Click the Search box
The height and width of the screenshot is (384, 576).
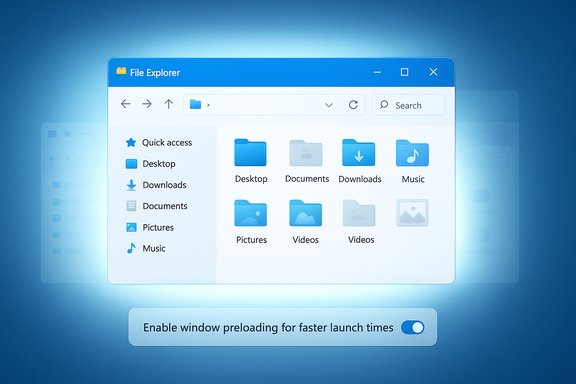[x=408, y=105]
